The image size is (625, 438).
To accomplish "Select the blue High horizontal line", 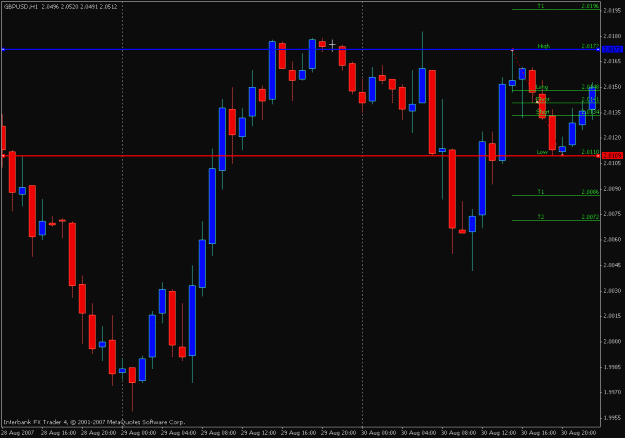I will click(x=301, y=50).
